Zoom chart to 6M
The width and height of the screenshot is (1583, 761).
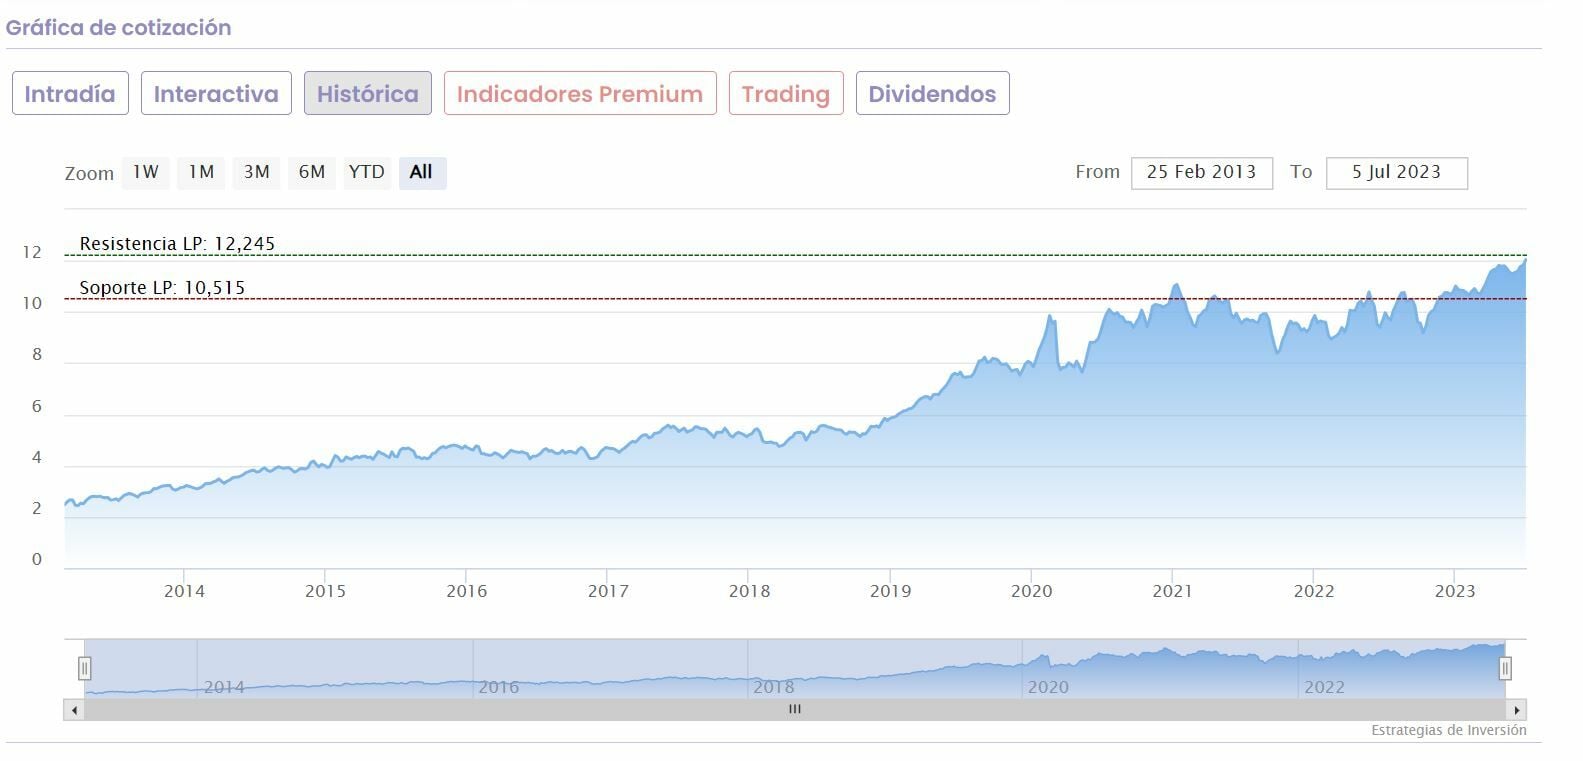coord(311,172)
